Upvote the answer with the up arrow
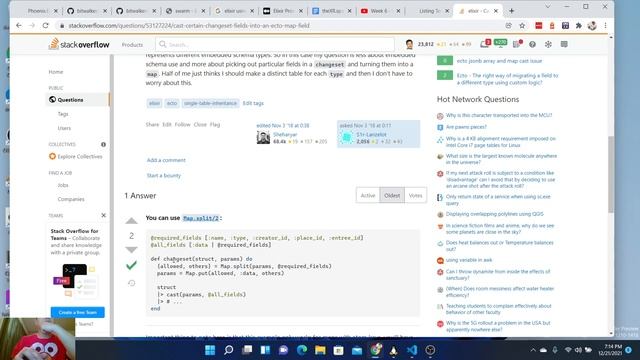This screenshot has height=360, width=640. click(131, 221)
